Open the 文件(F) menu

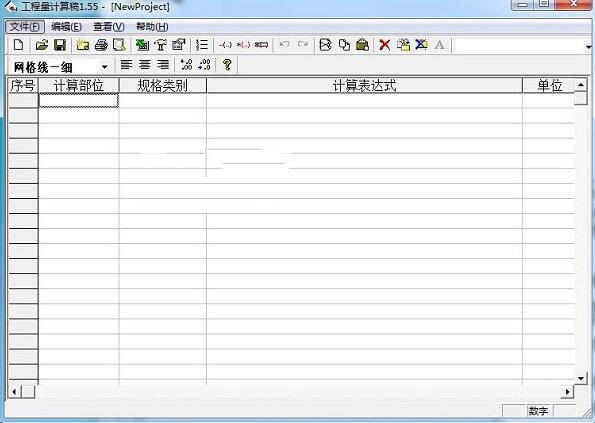tap(25, 27)
